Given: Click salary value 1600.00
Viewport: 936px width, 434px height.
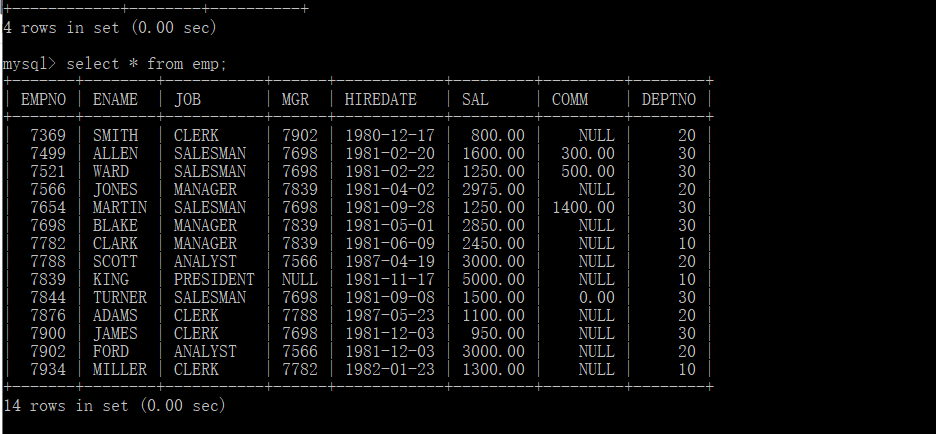Looking at the screenshot, I should point(493,153).
